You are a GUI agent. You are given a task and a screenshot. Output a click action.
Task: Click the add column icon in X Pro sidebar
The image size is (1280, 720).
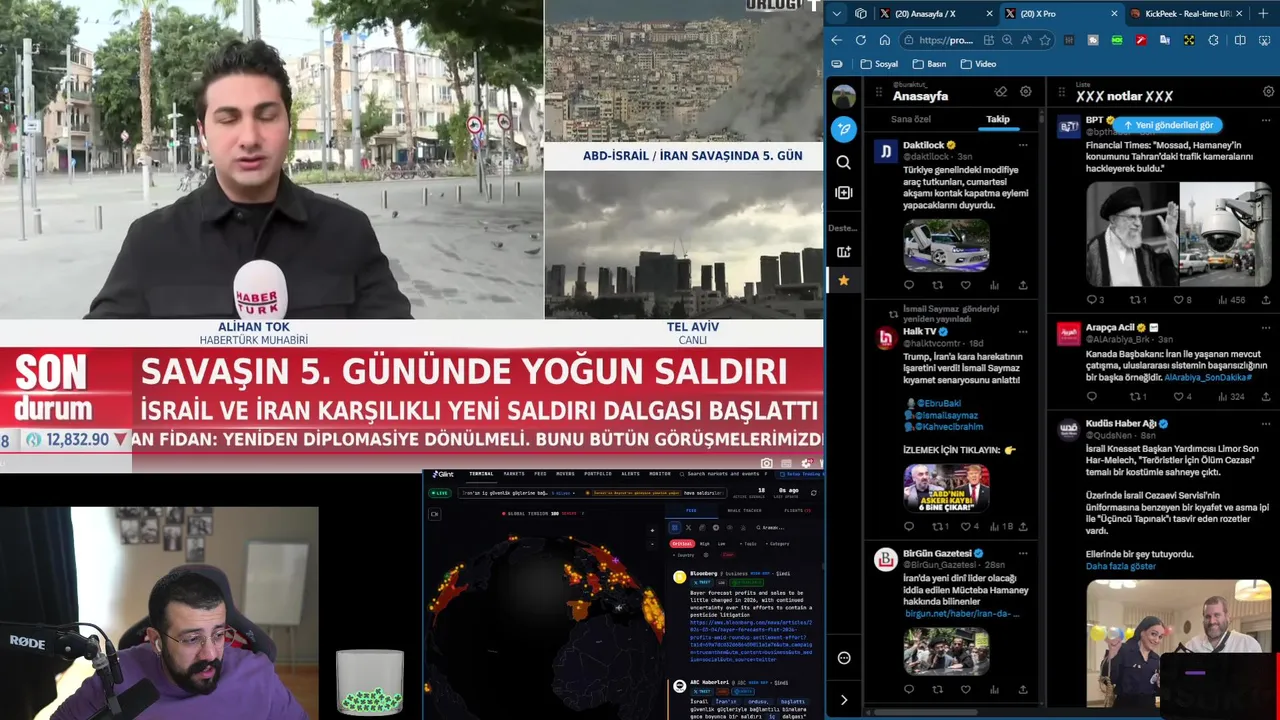pos(844,192)
